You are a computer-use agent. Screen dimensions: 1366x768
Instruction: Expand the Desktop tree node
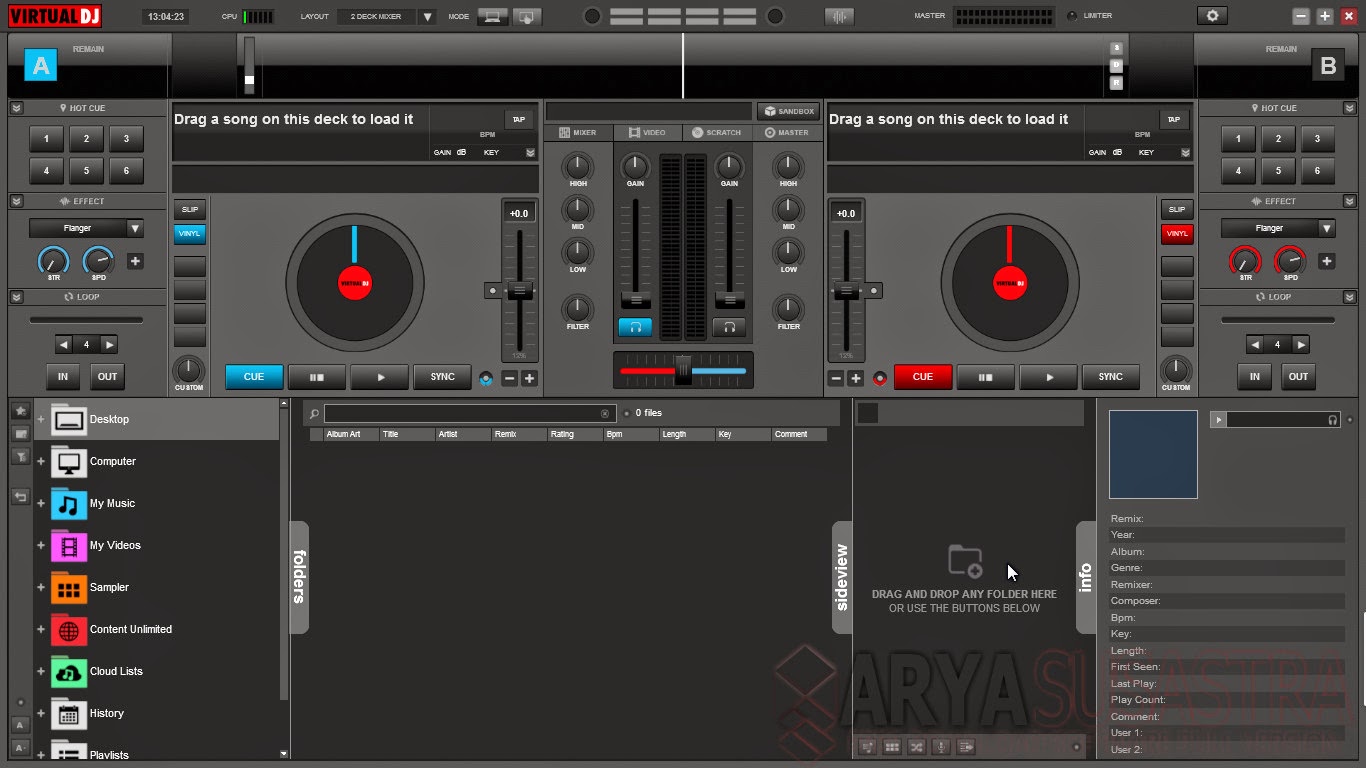41,419
